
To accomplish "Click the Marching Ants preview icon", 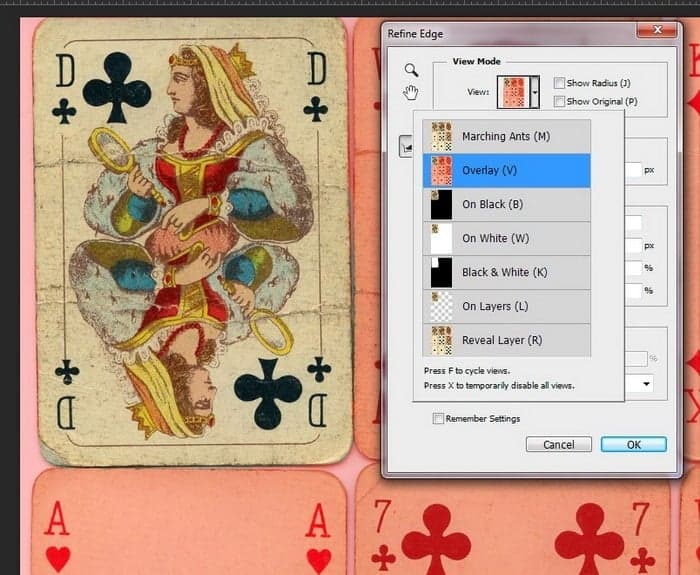I will tap(441, 137).
